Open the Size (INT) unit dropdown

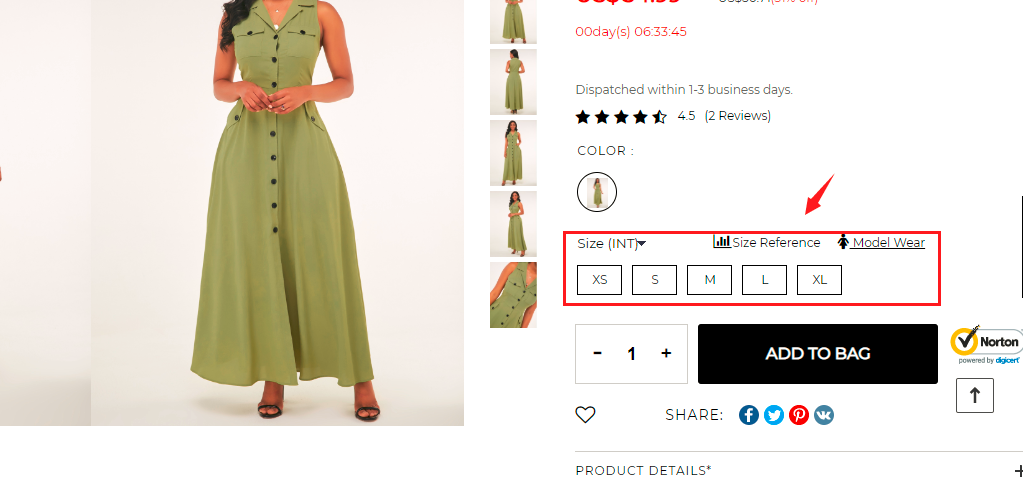pyautogui.click(x=612, y=243)
